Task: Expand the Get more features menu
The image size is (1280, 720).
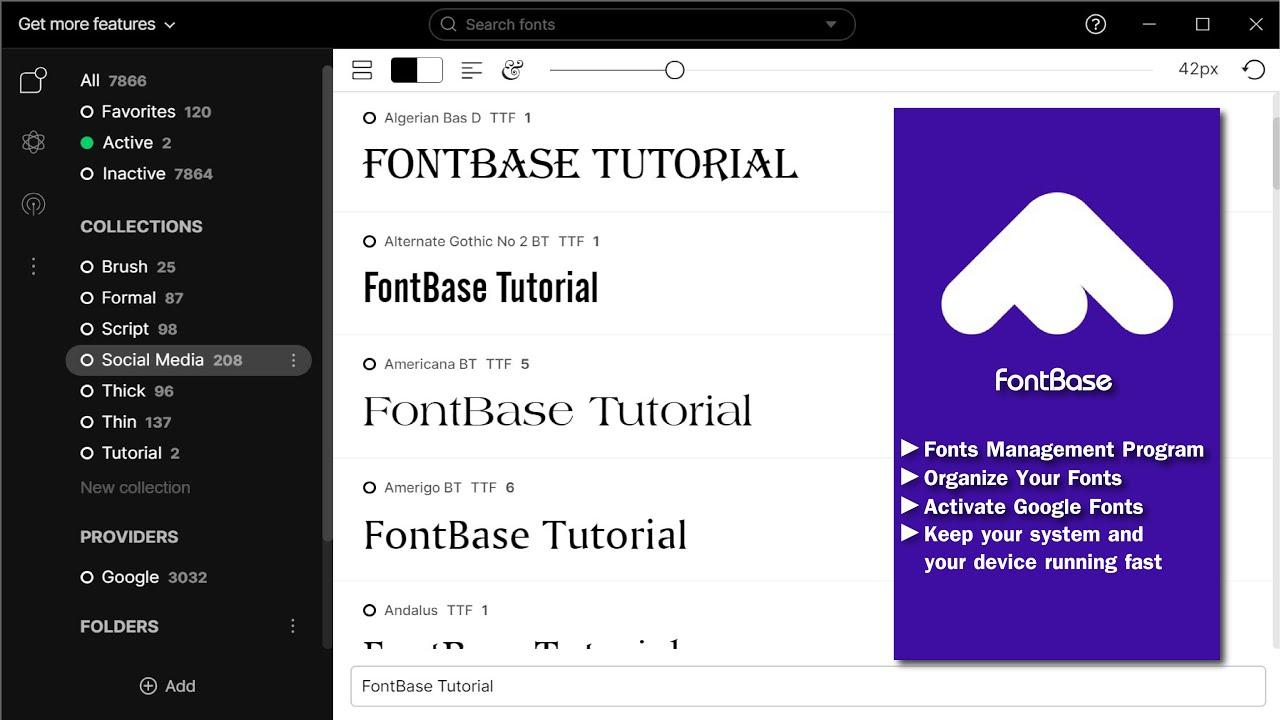Action: [97, 24]
